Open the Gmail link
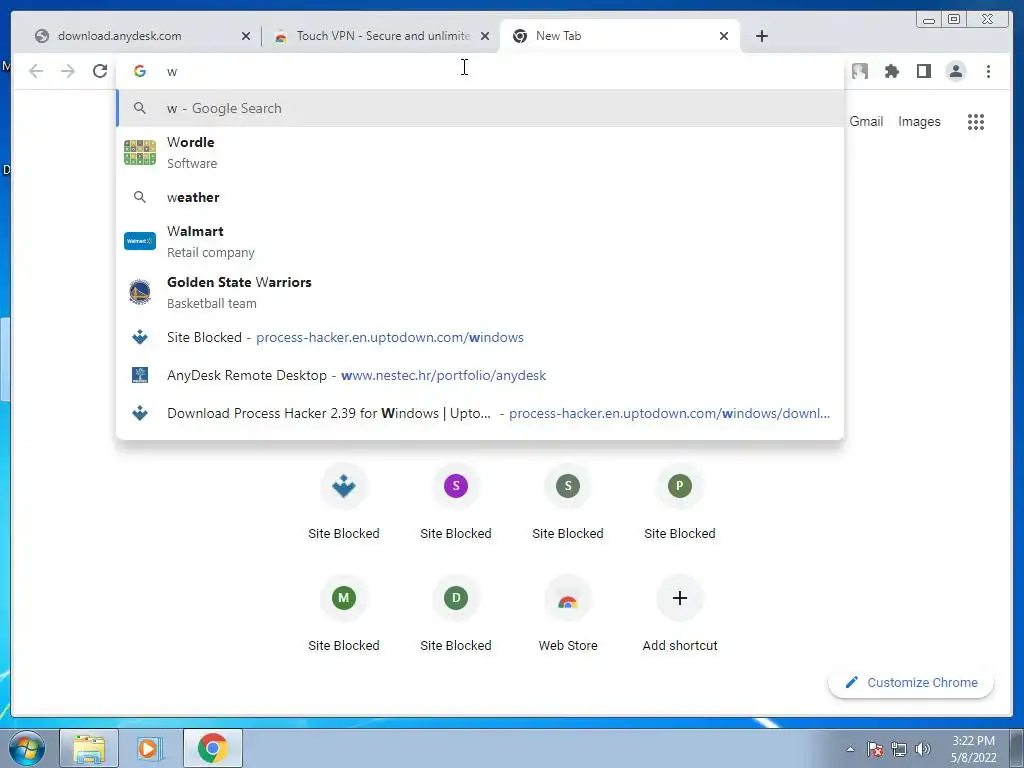This screenshot has width=1024, height=768. coord(866,121)
